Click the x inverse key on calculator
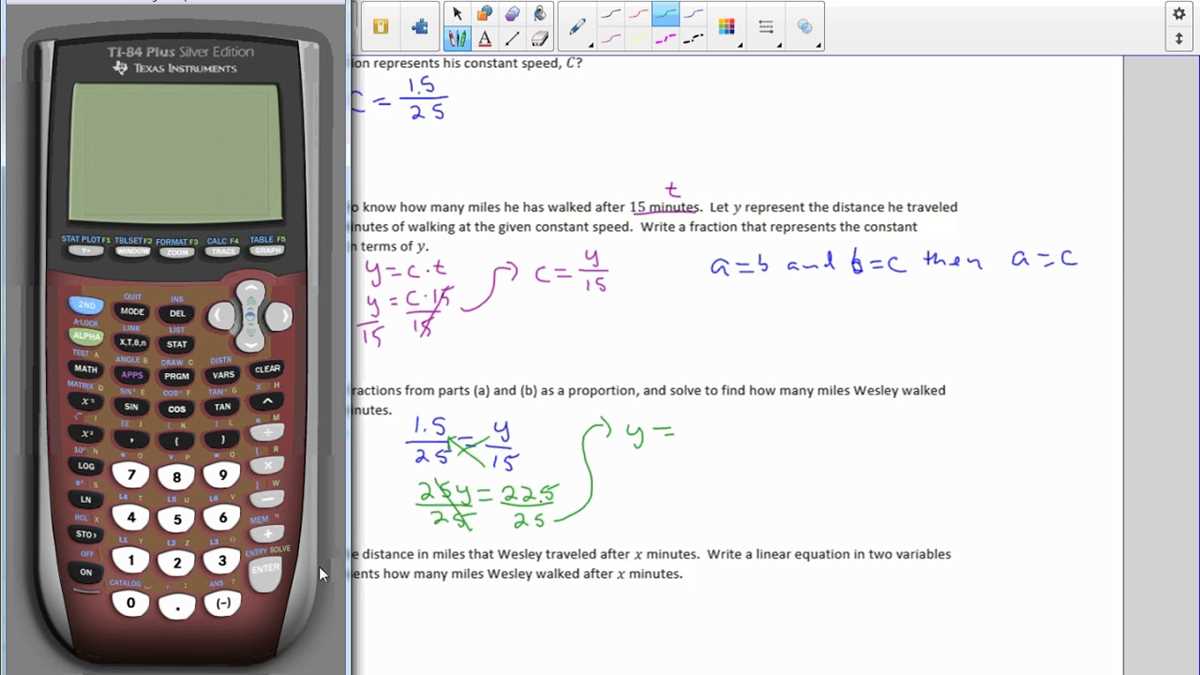Viewport: 1200px width, 675px height. click(86, 401)
